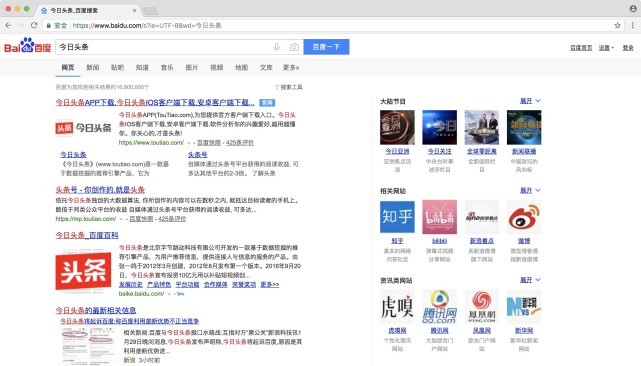
Task: Click 登录 login link
Action: click(628, 48)
